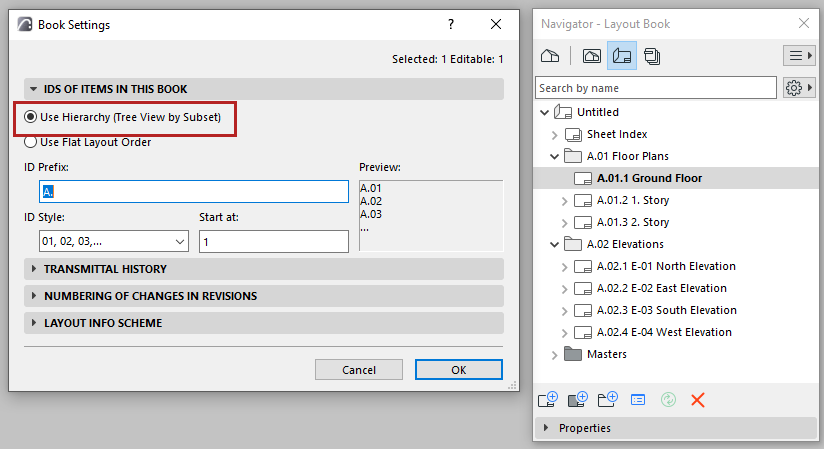The height and width of the screenshot is (449, 824).
Task: Select the A.01.1 Ground Floor layout
Action: tap(649, 178)
